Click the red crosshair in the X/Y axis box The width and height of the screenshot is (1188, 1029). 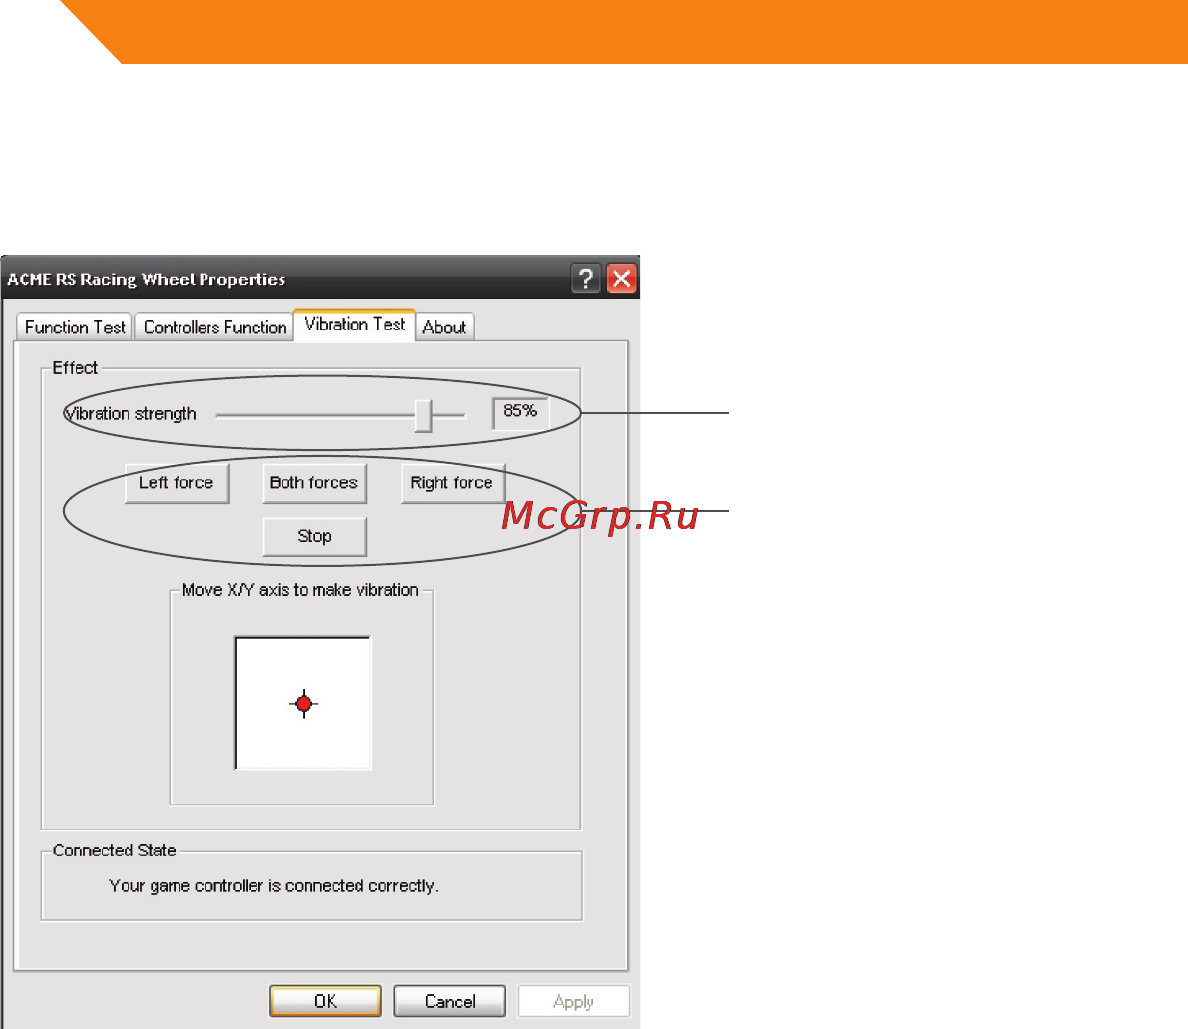tap(304, 704)
